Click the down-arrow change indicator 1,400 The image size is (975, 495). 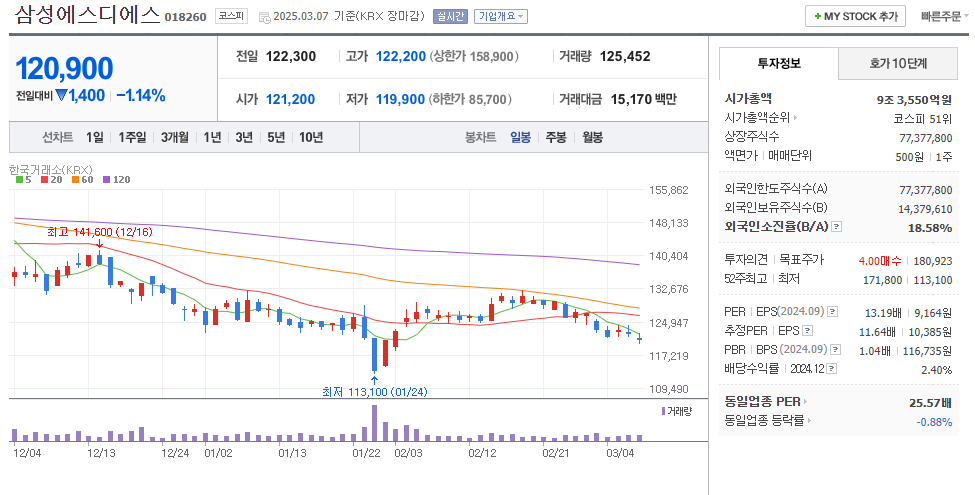point(80,96)
